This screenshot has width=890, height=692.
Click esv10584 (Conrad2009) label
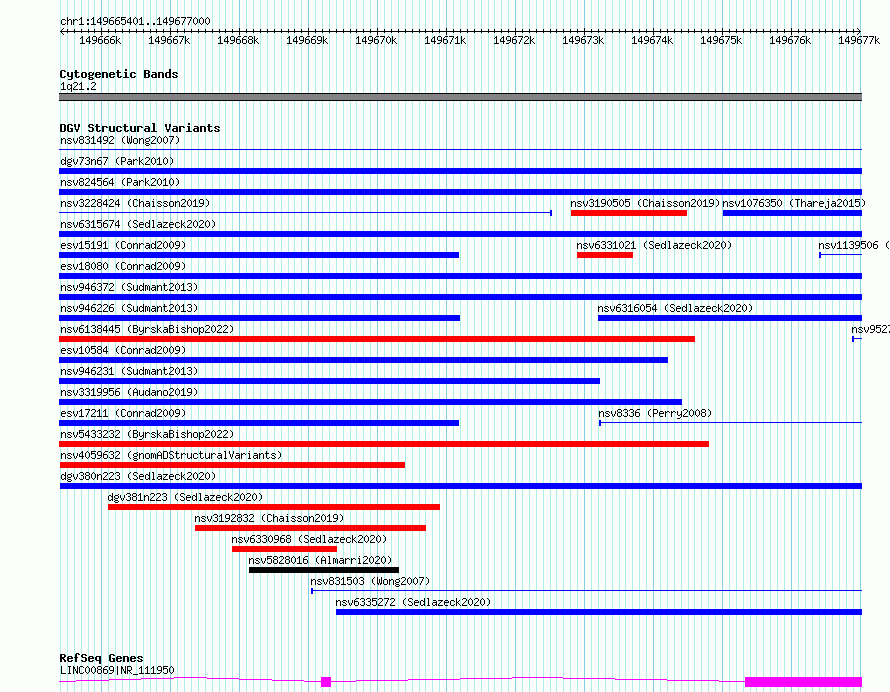click(123, 350)
